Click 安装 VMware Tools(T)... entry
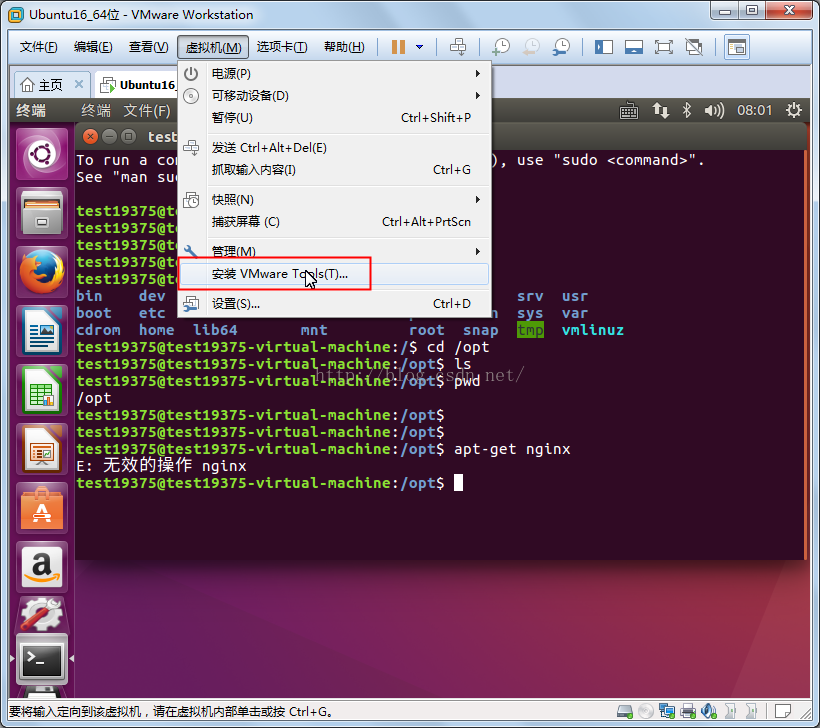Viewport: 820px width, 728px height. click(x=334, y=274)
